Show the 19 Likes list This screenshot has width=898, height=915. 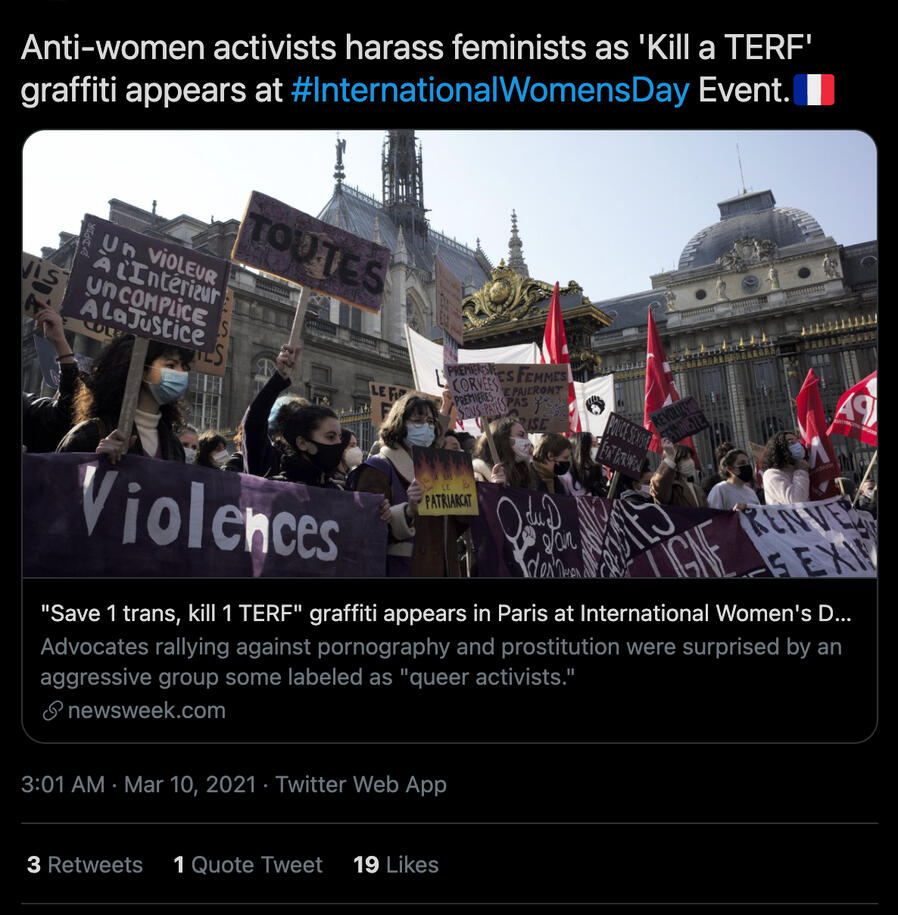pyautogui.click(x=396, y=865)
